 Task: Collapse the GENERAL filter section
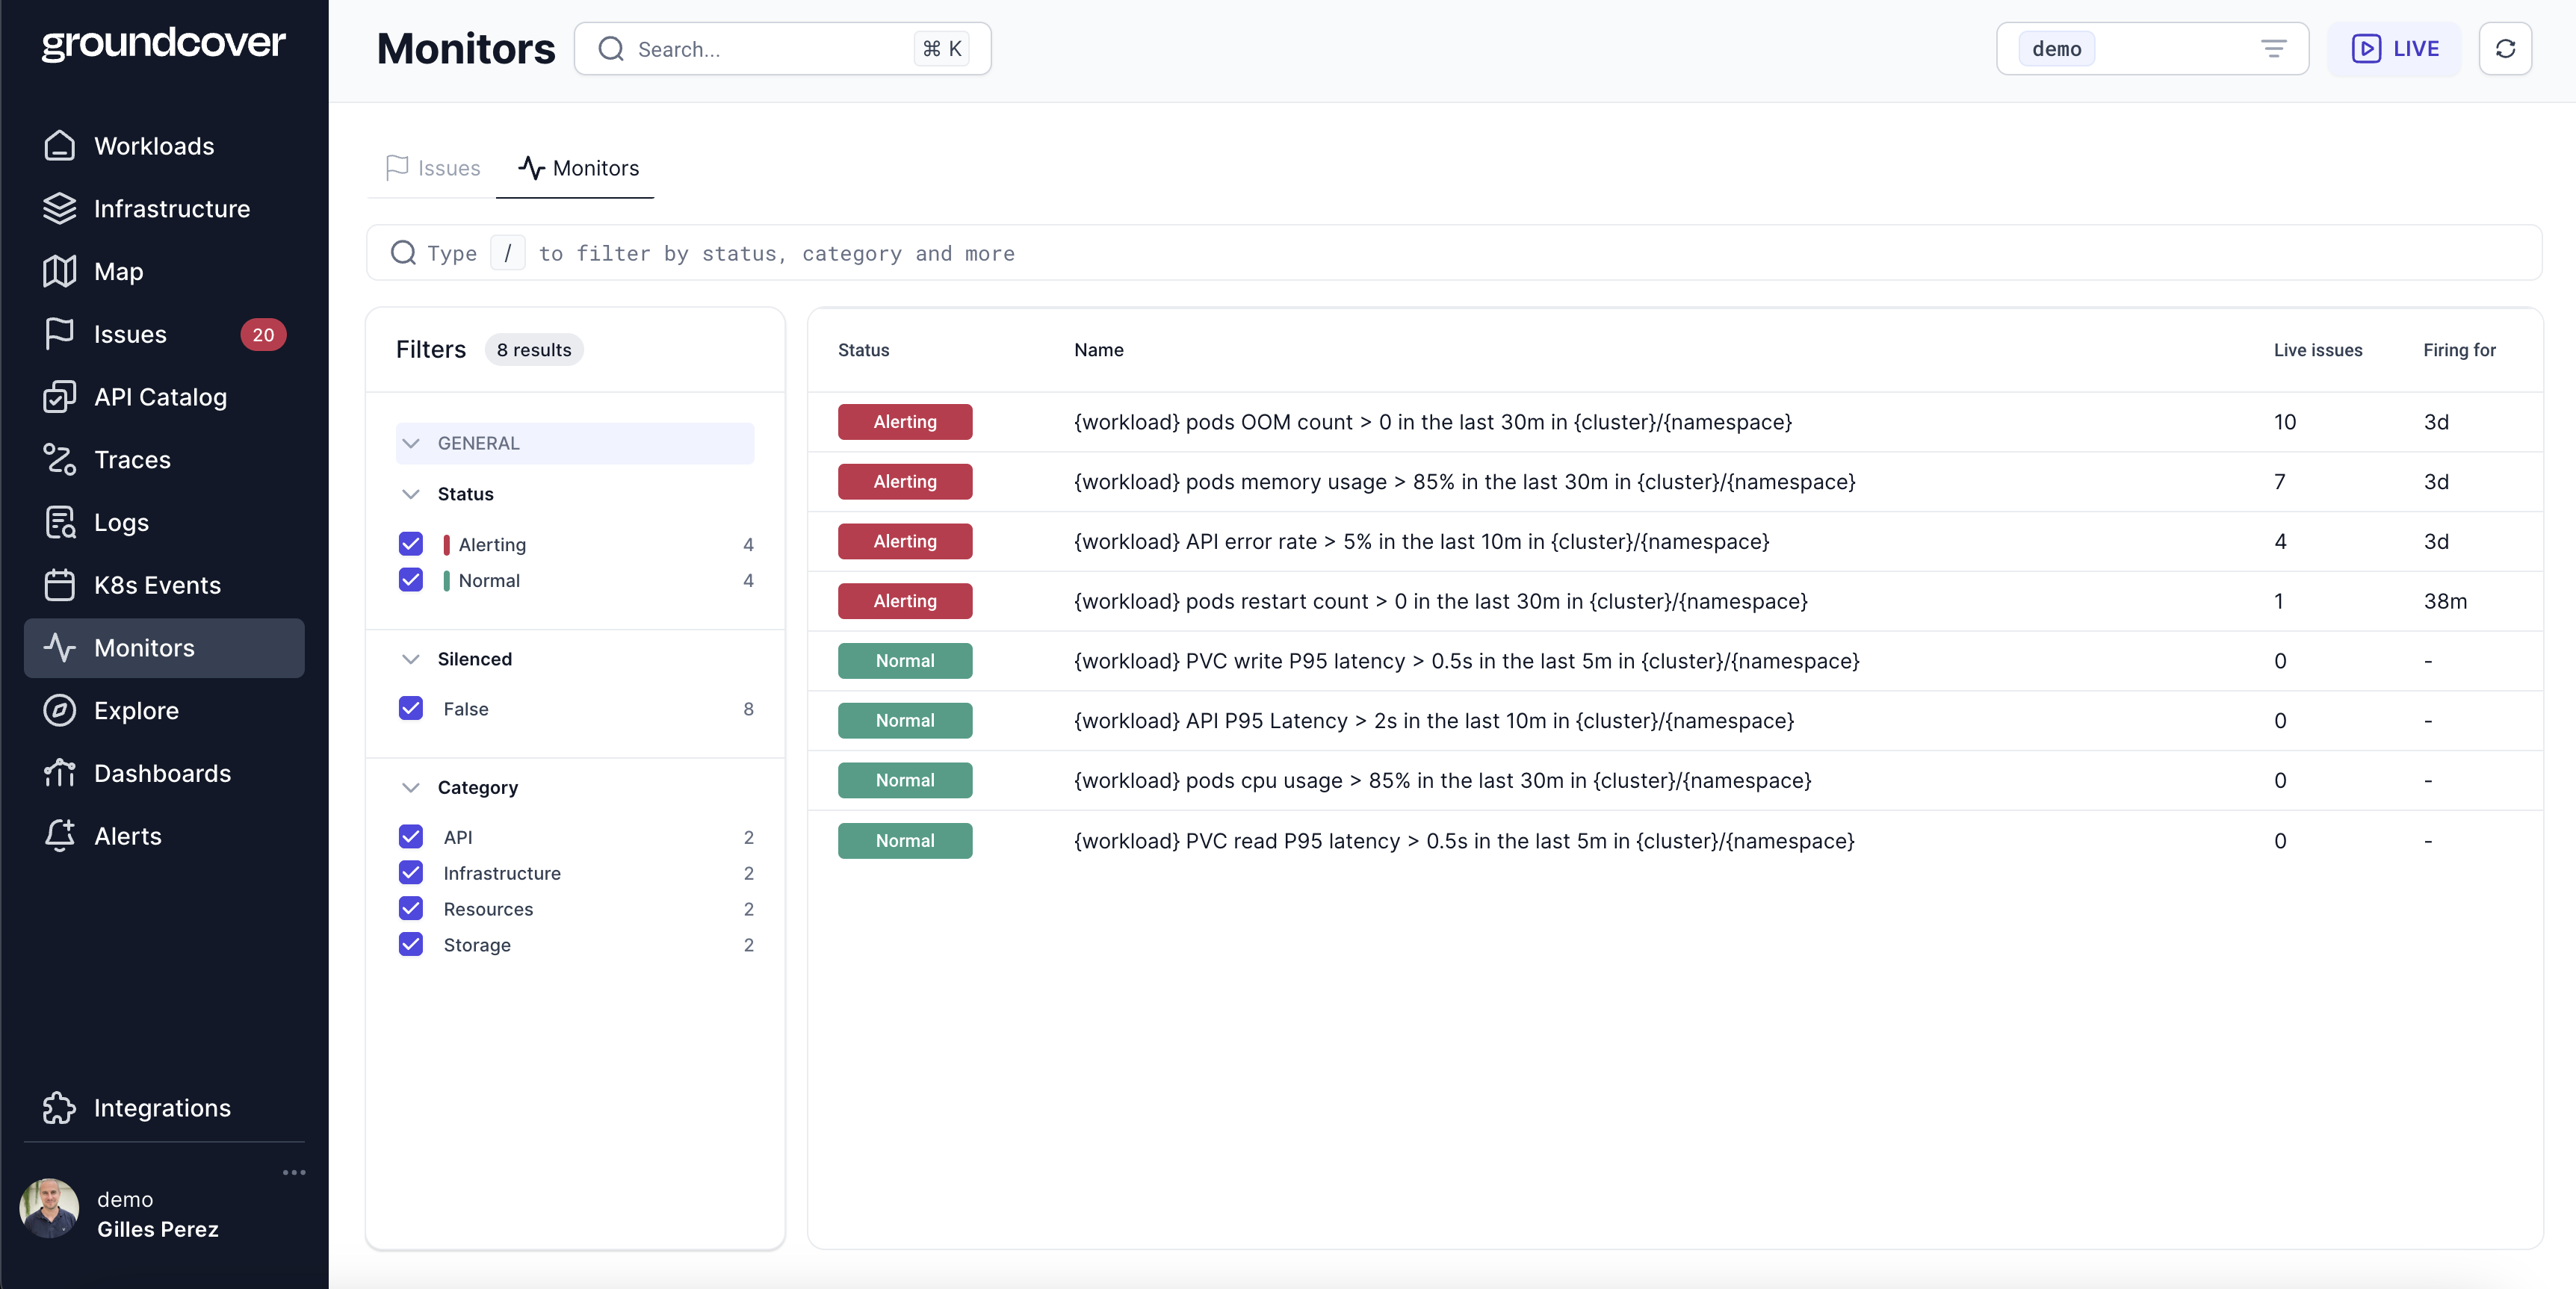[411, 443]
